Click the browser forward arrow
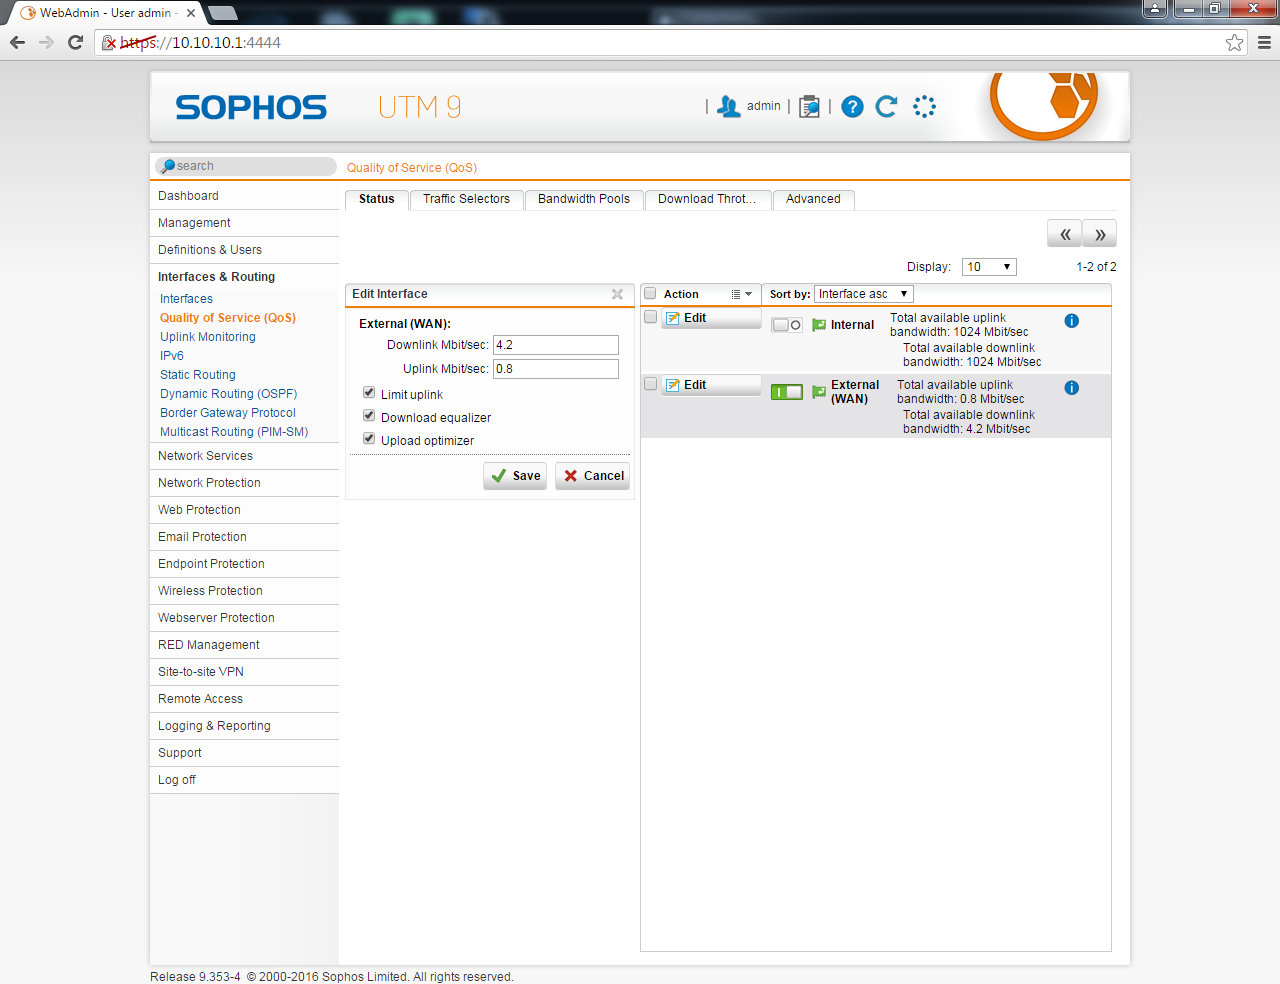The image size is (1280, 984). pyautogui.click(x=46, y=42)
